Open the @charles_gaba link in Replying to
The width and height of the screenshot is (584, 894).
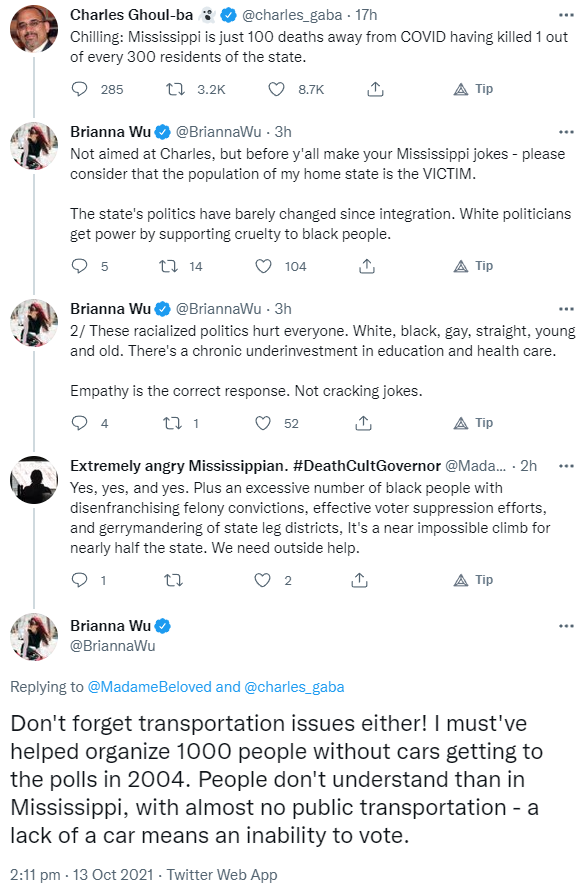click(x=294, y=687)
